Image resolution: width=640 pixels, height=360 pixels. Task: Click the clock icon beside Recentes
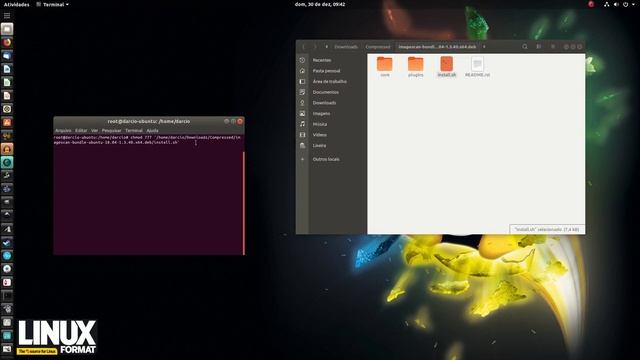[302, 60]
